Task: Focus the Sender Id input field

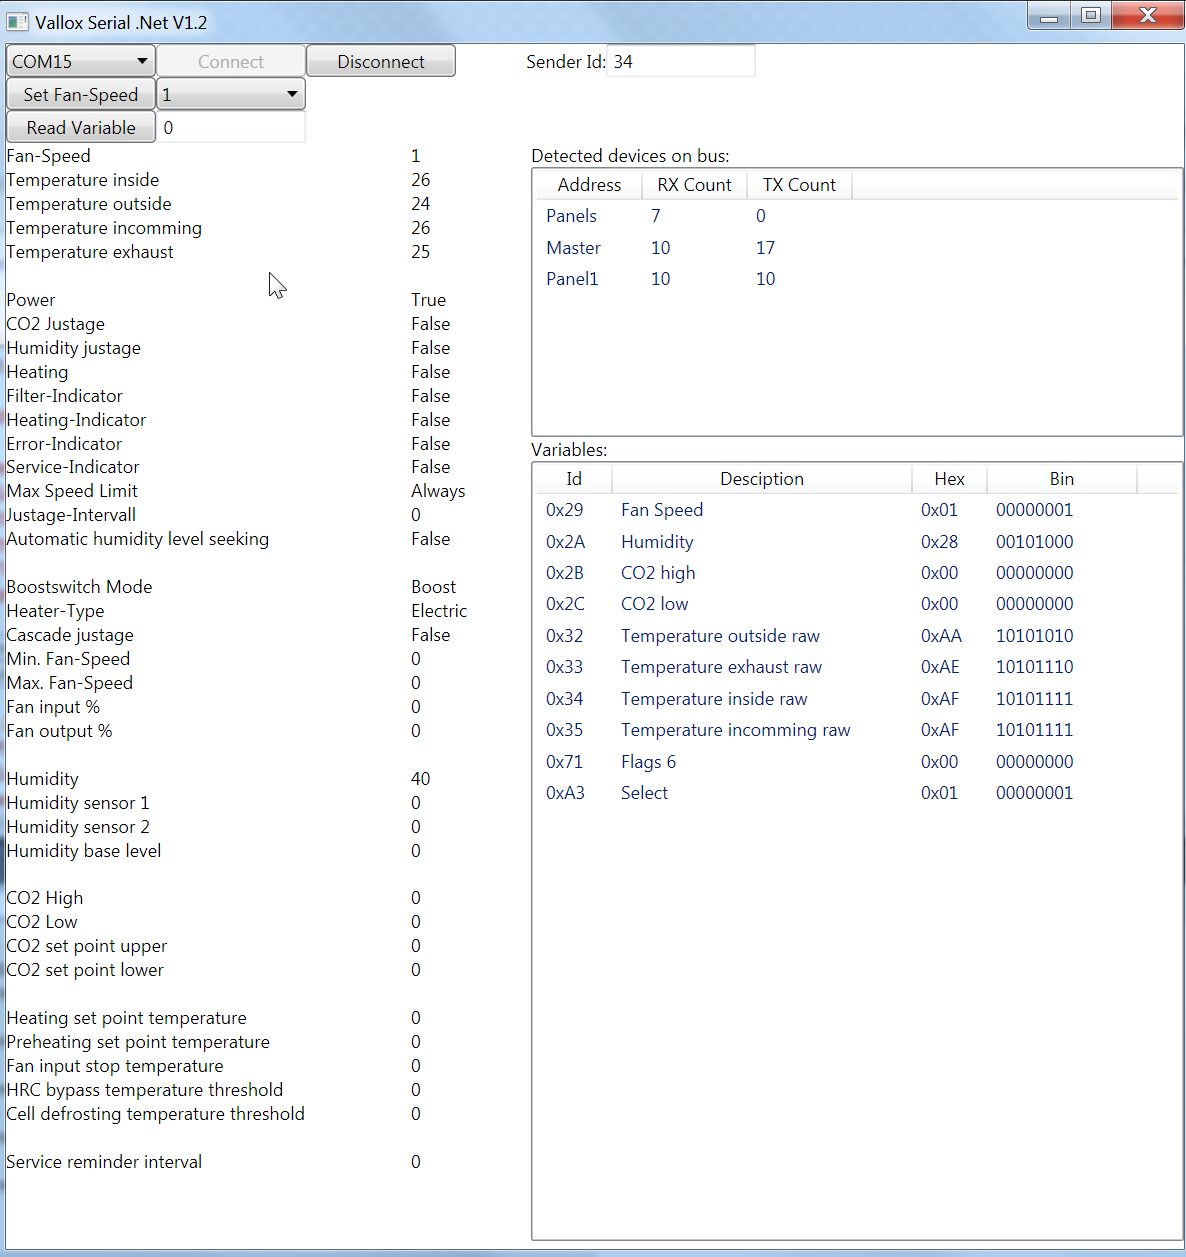Action: pyautogui.click(x=681, y=61)
